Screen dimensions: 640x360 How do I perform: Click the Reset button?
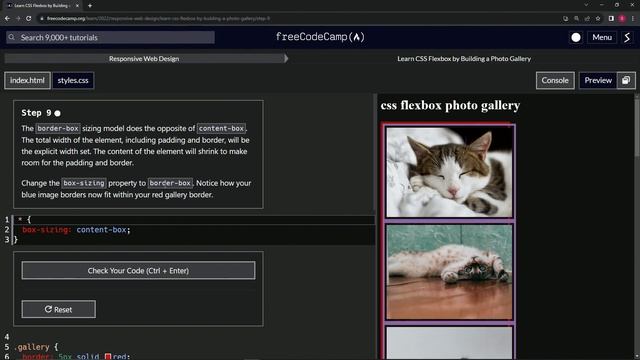coord(59,309)
